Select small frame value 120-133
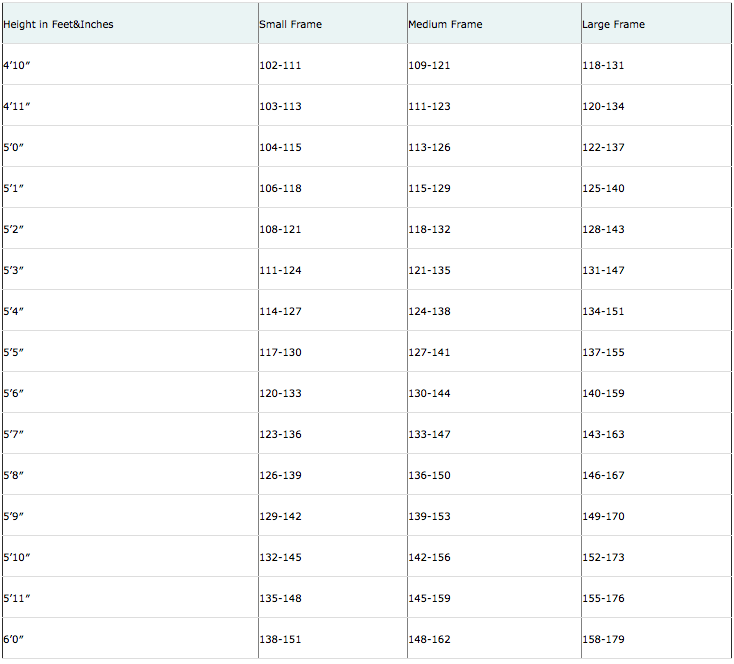 (280, 393)
